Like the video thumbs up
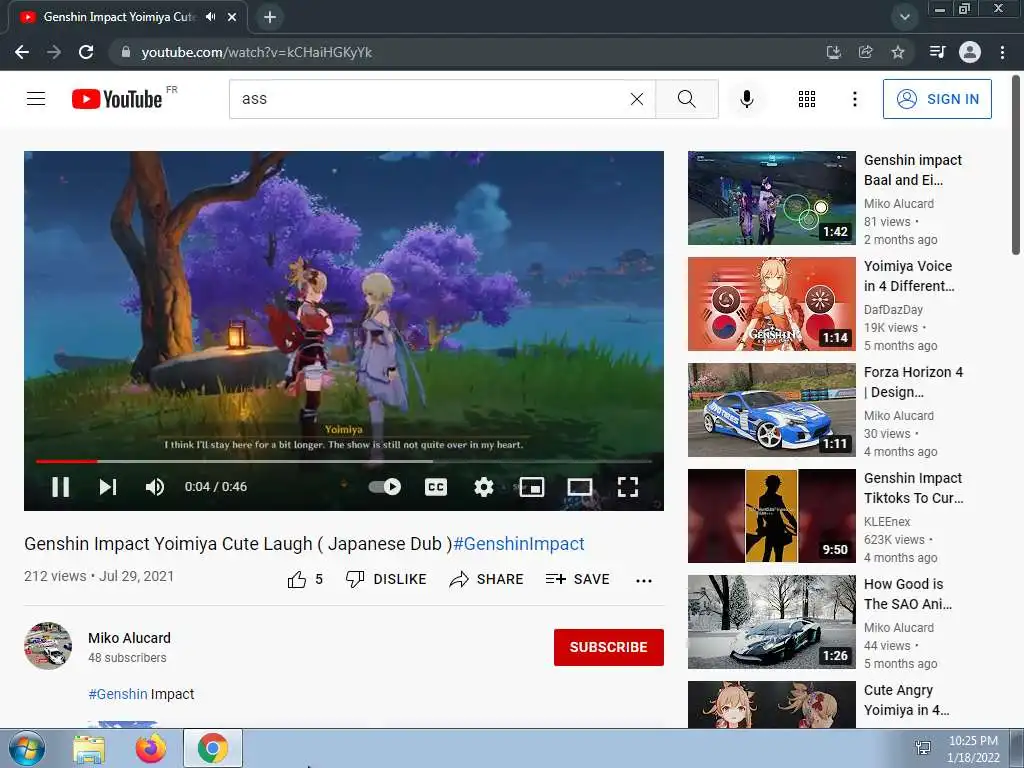This screenshot has height=768, width=1024. (305, 579)
